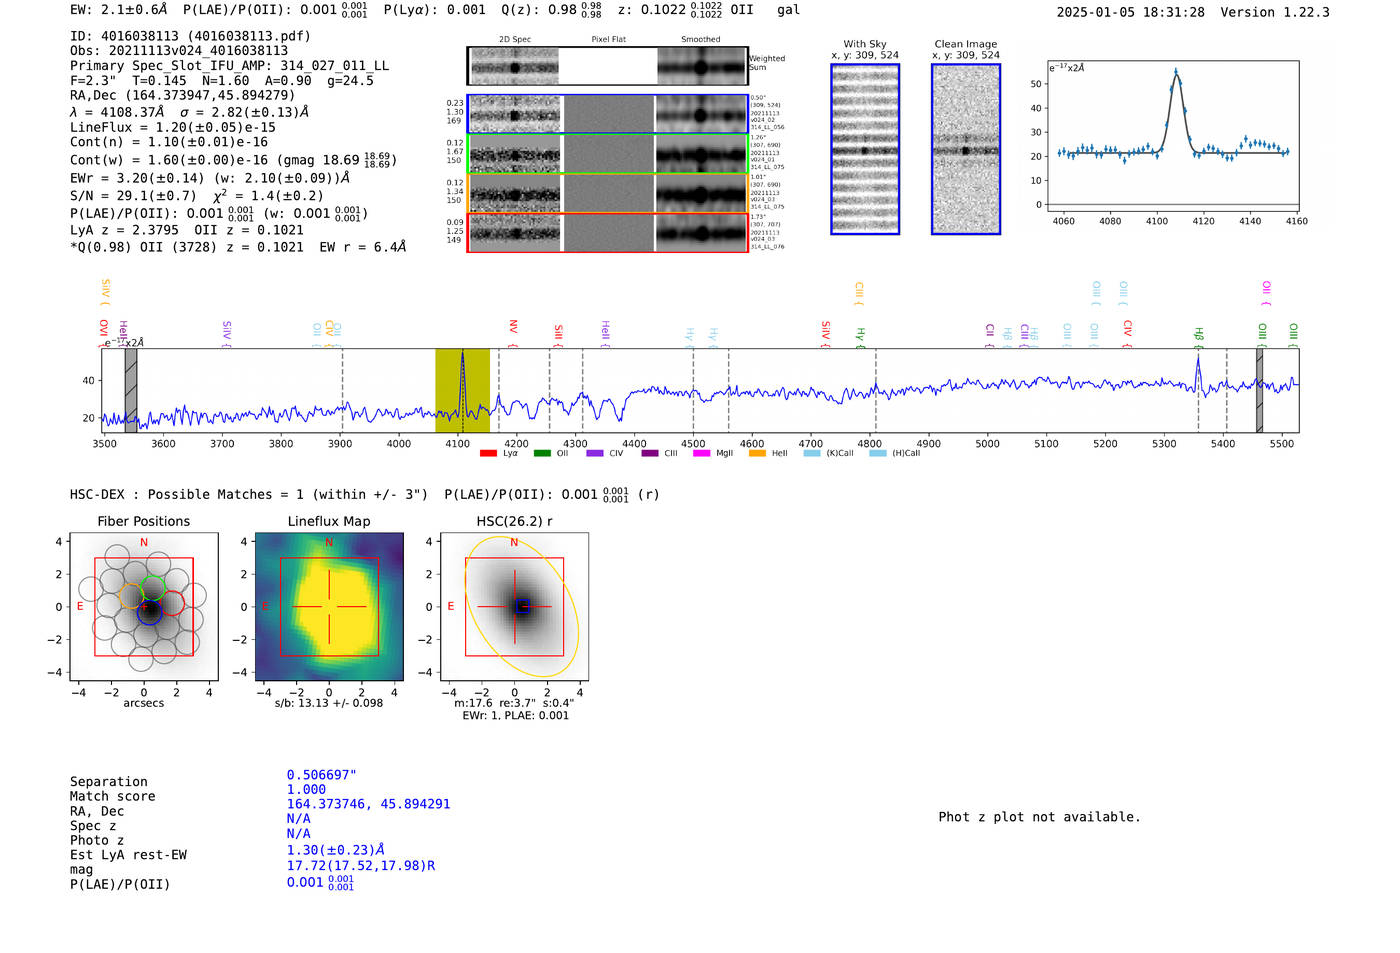Open the Clean Image cutout
Screen dimensions: 1400x953
(966, 149)
